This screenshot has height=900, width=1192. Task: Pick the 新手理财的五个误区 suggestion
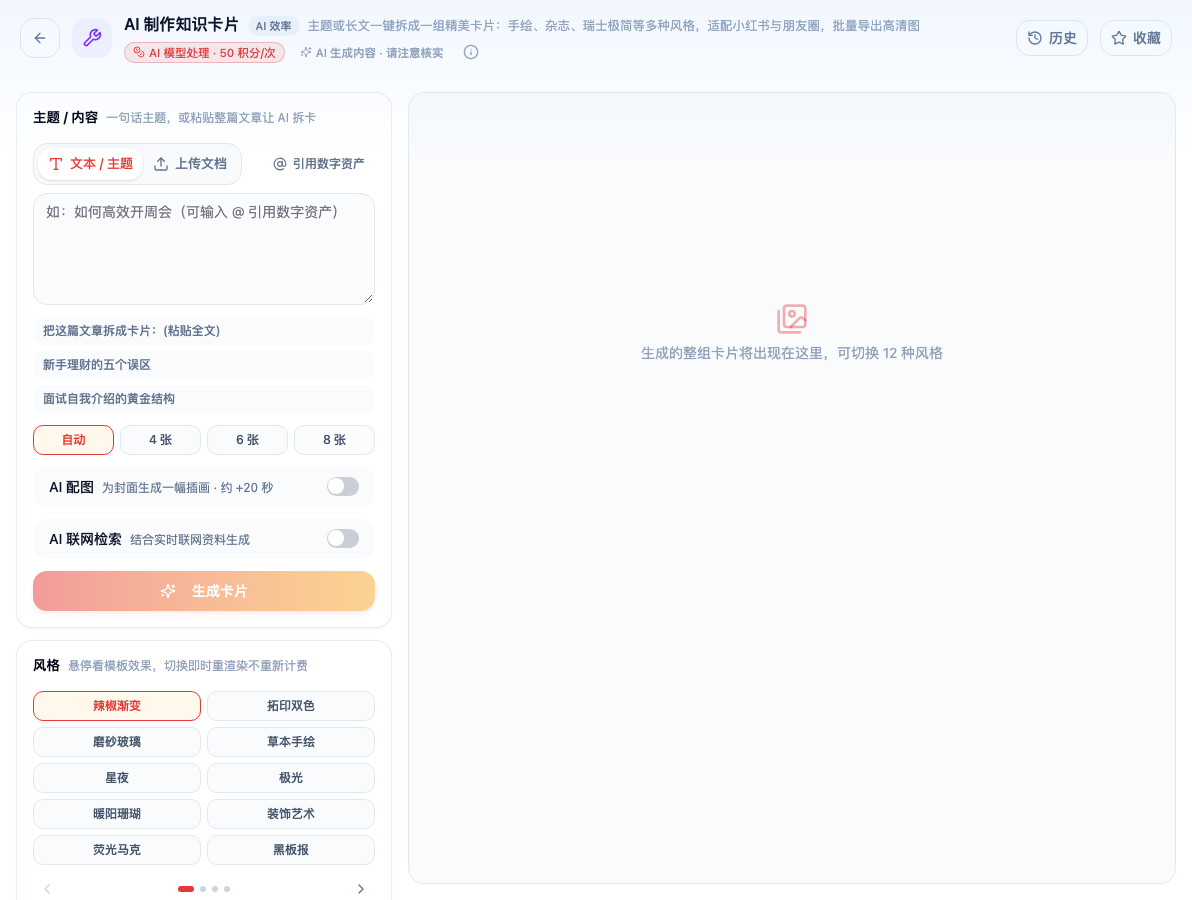click(x=204, y=365)
